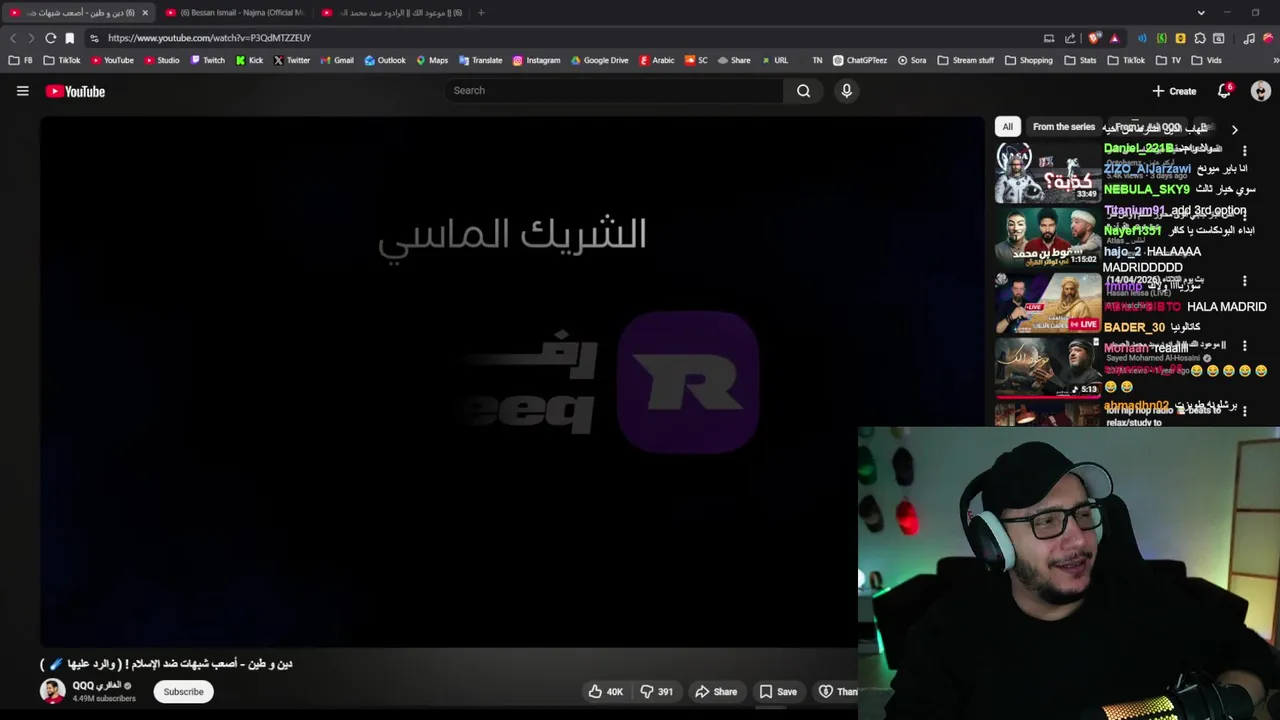1280x720 pixels.
Task: Open the 1:15:02 recommended video thumbnail
Action: click(1047, 237)
